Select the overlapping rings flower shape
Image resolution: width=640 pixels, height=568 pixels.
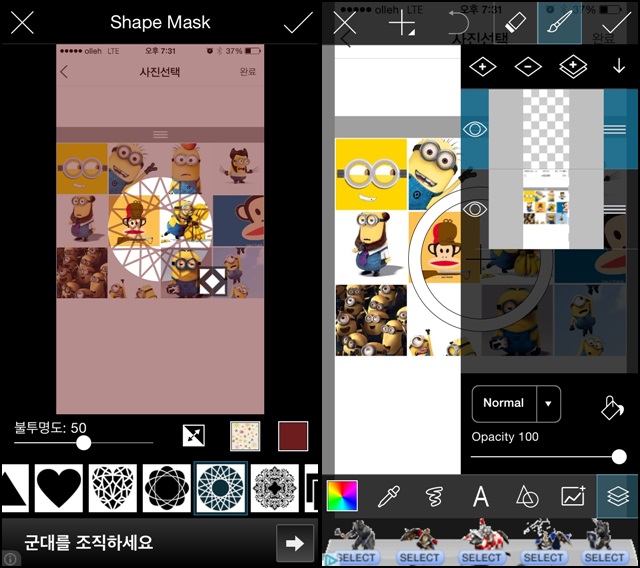(x=167, y=488)
